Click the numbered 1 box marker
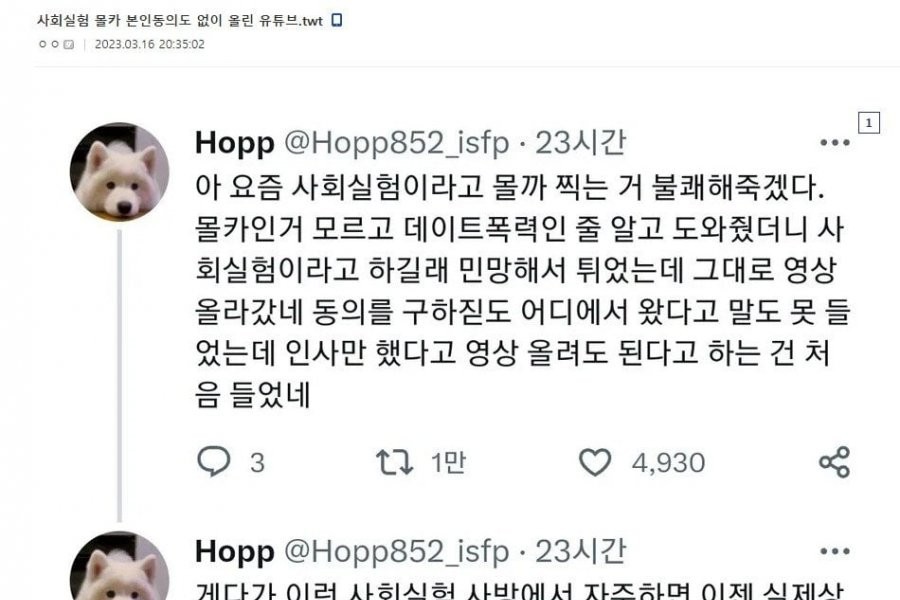This screenshot has height=600, width=900. pos(868,123)
